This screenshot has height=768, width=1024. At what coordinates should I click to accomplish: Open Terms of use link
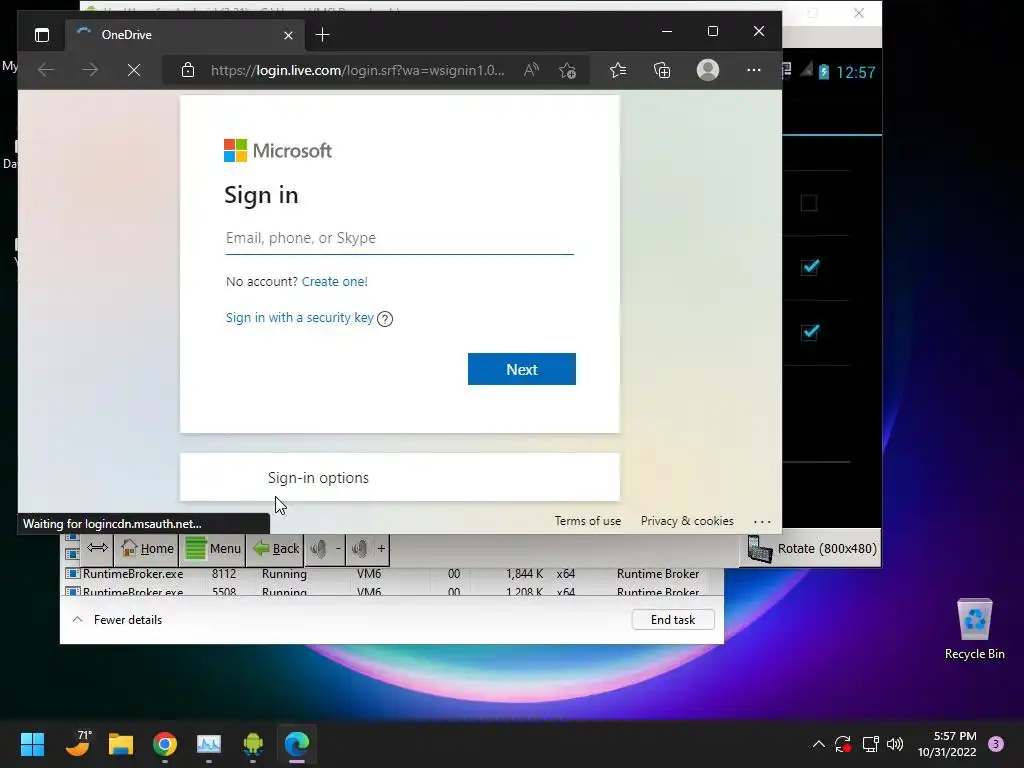pyautogui.click(x=588, y=521)
